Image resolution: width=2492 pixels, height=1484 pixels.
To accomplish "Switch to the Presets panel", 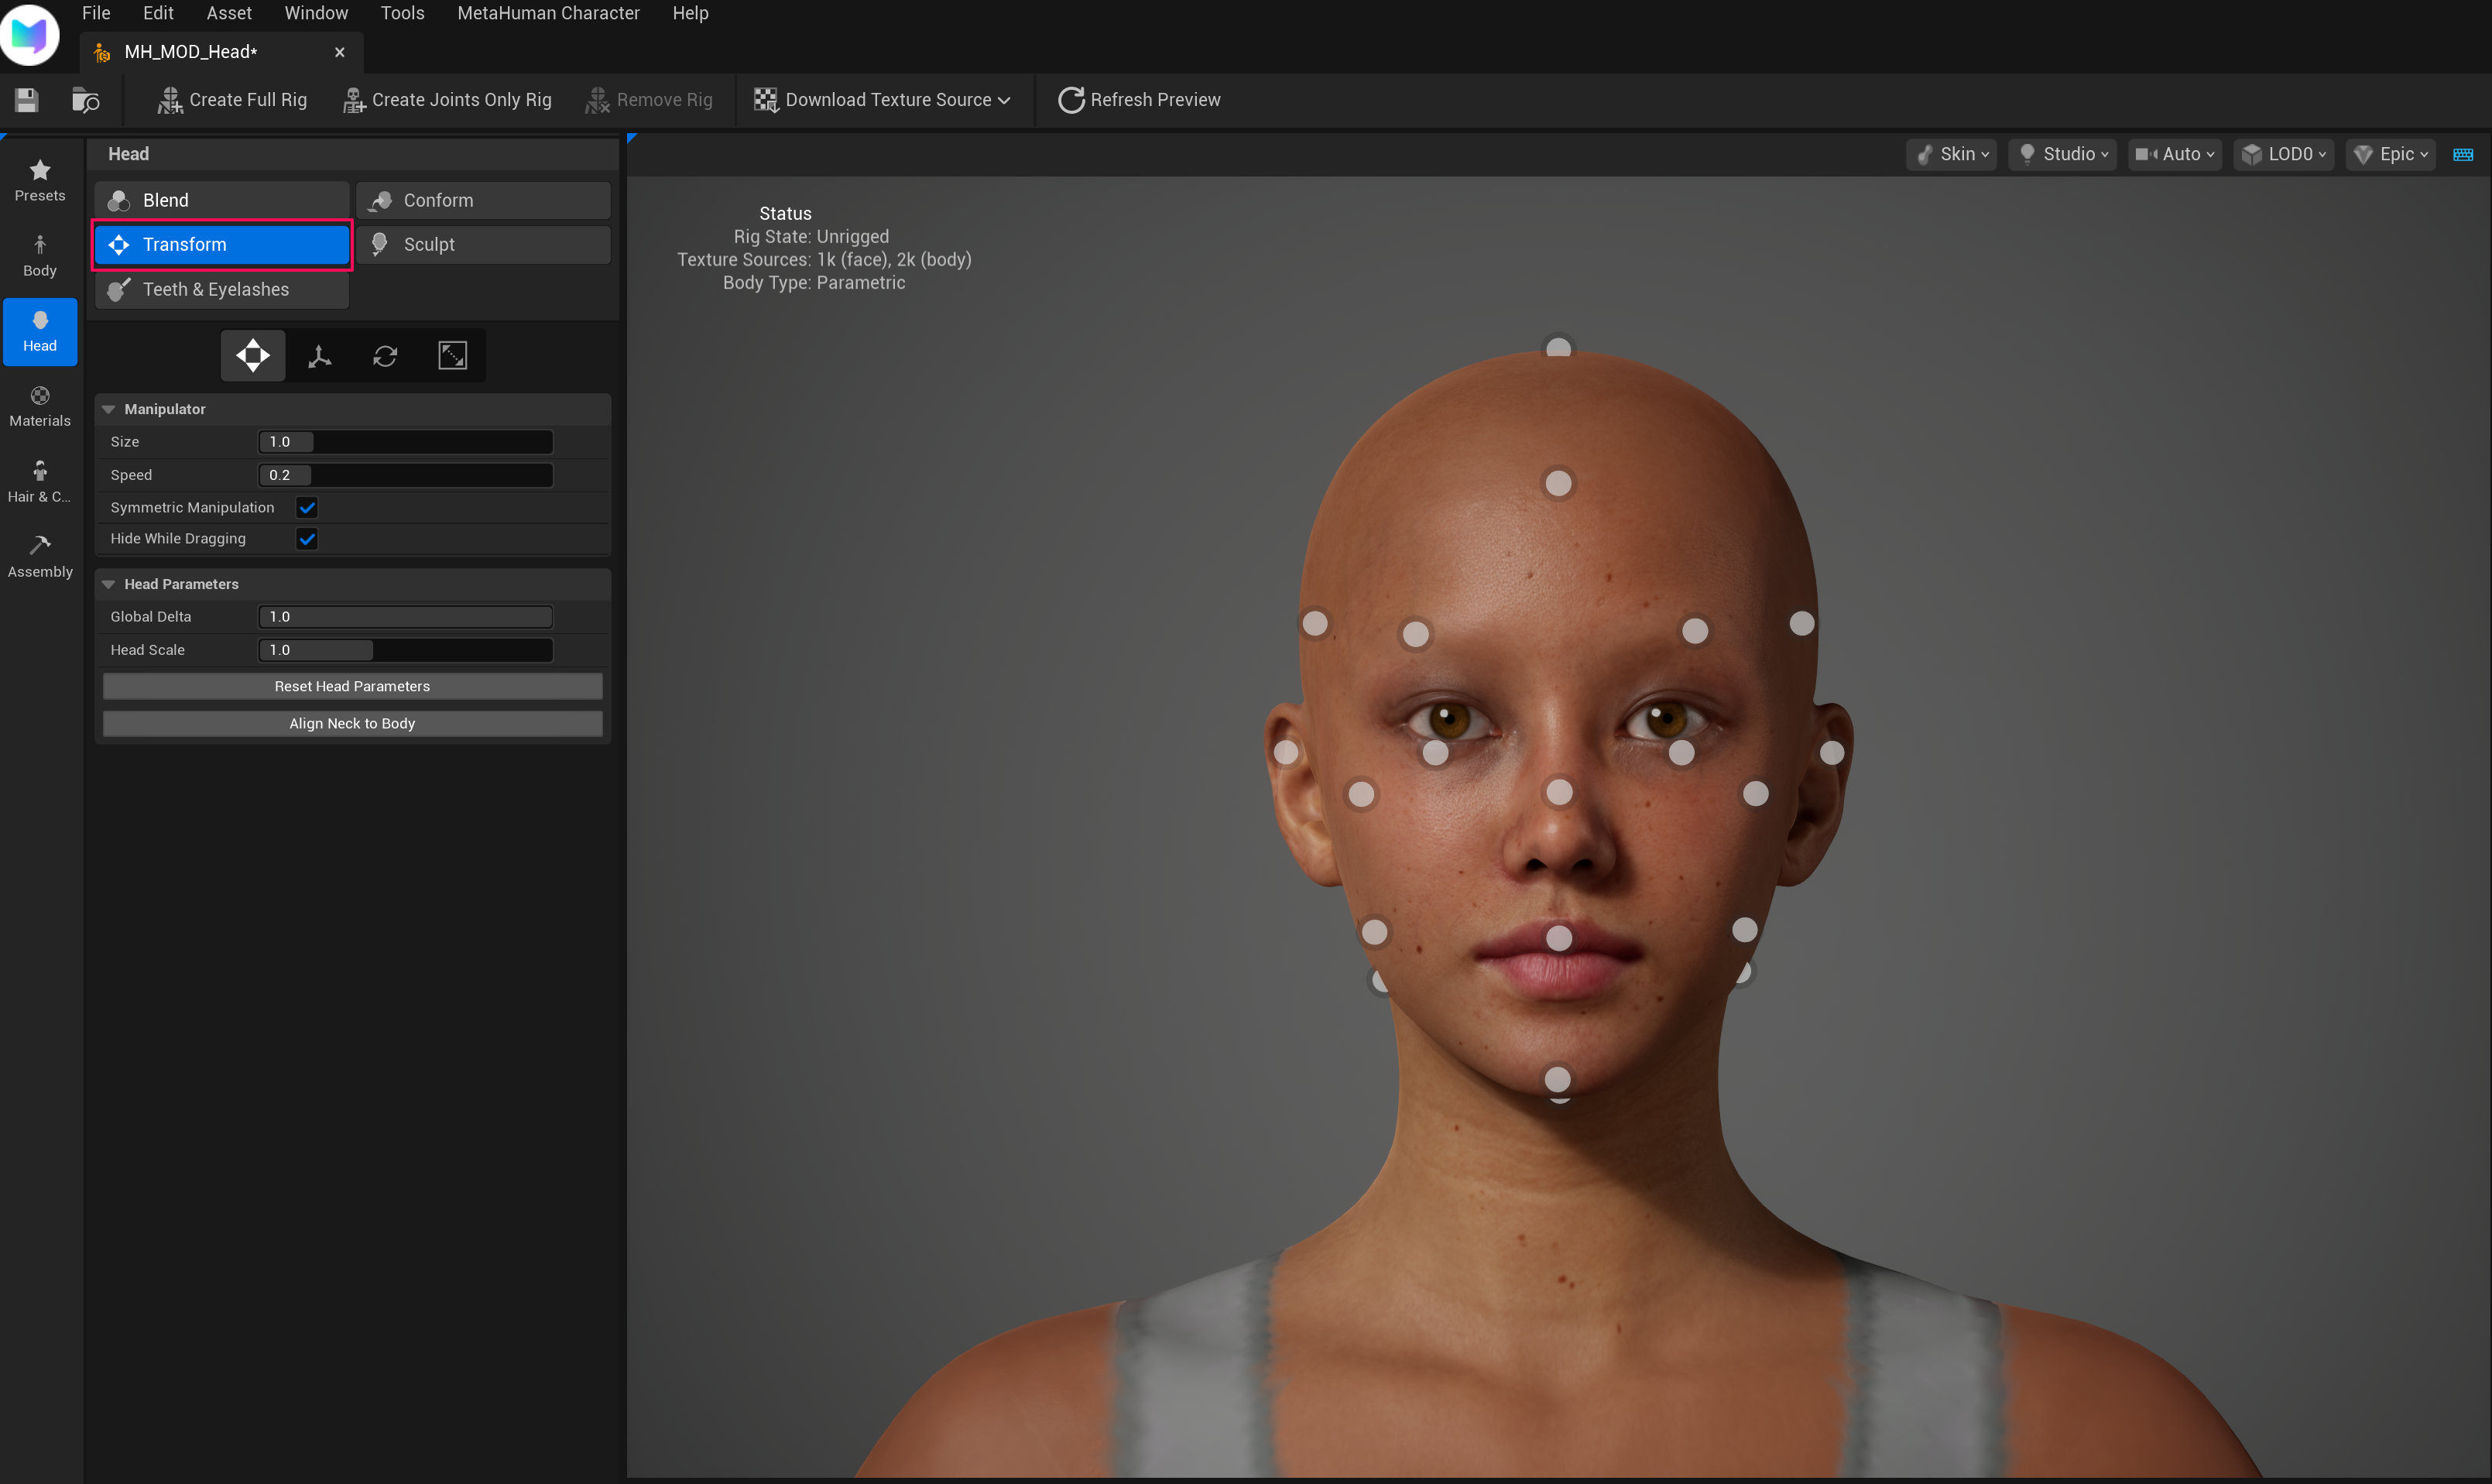I will pos(40,180).
